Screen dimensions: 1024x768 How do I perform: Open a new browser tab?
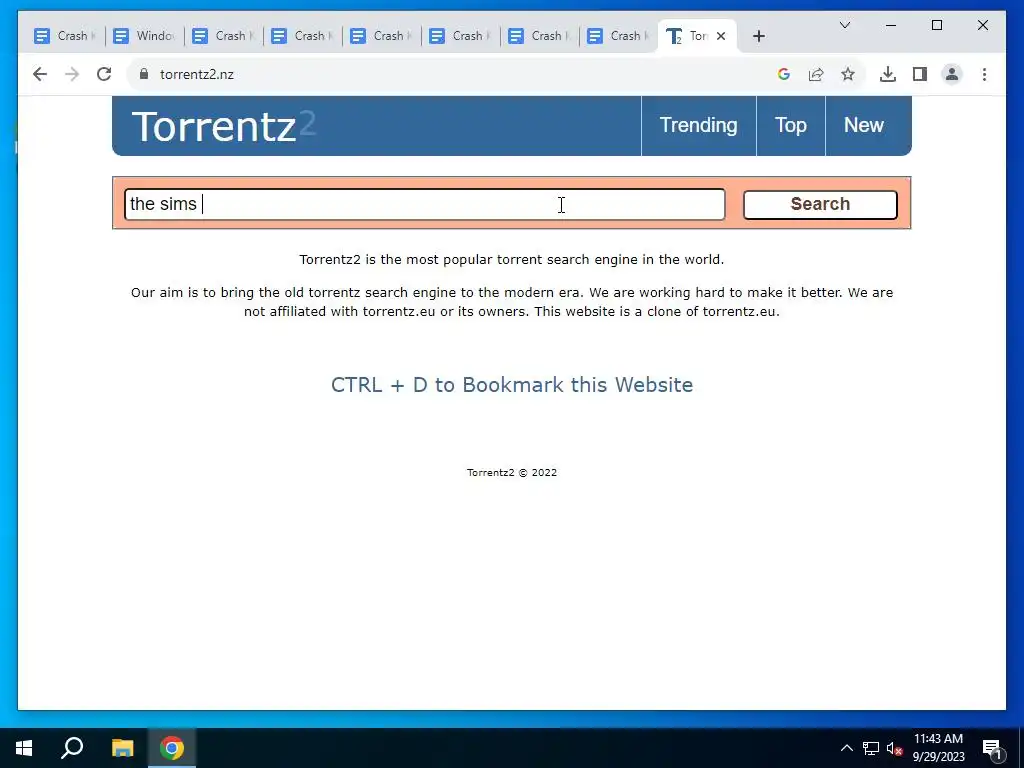pyautogui.click(x=758, y=36)
